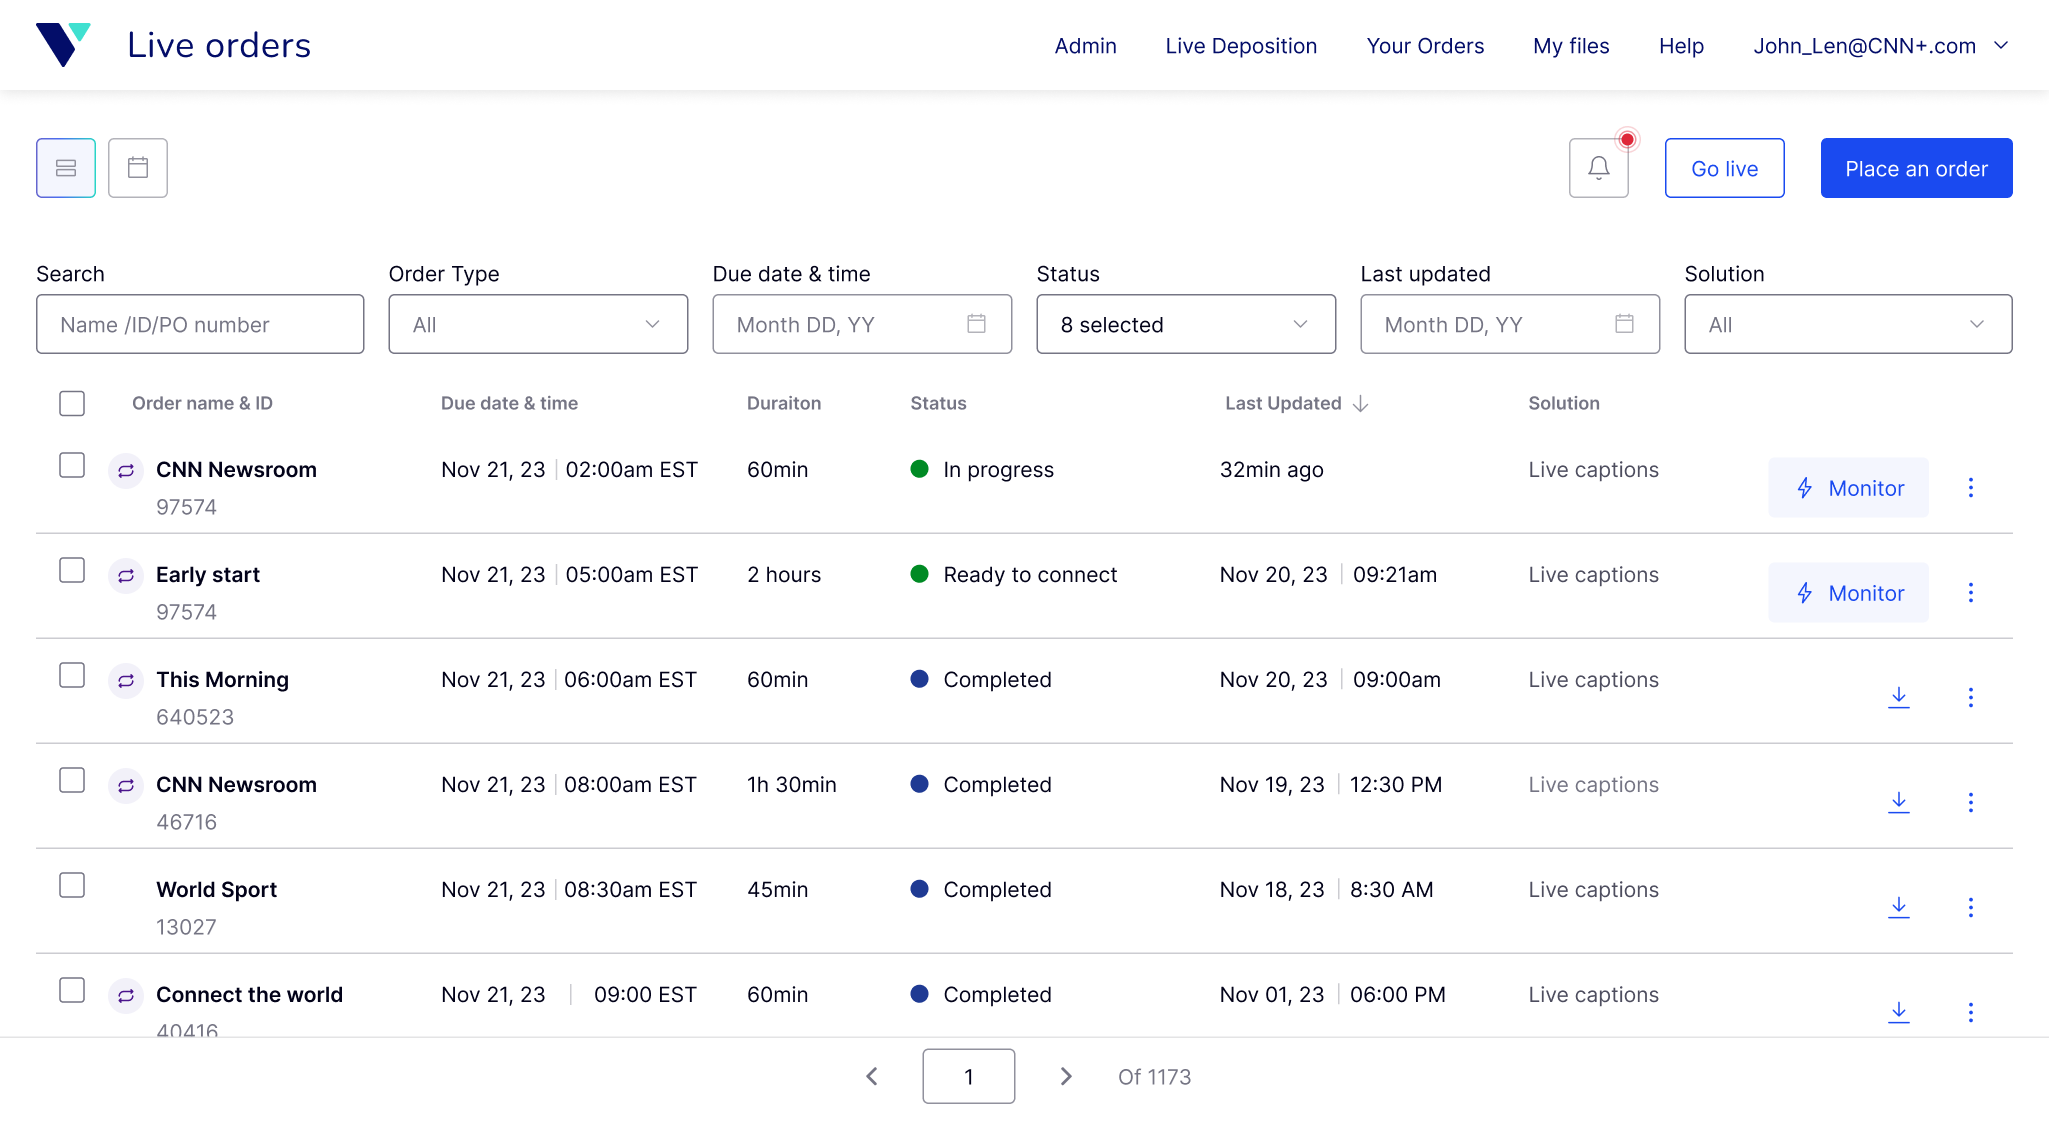The height and width of the screenshot is (1140, 2049).
Task: Open more options for Early start
Action: point(1971,593)
